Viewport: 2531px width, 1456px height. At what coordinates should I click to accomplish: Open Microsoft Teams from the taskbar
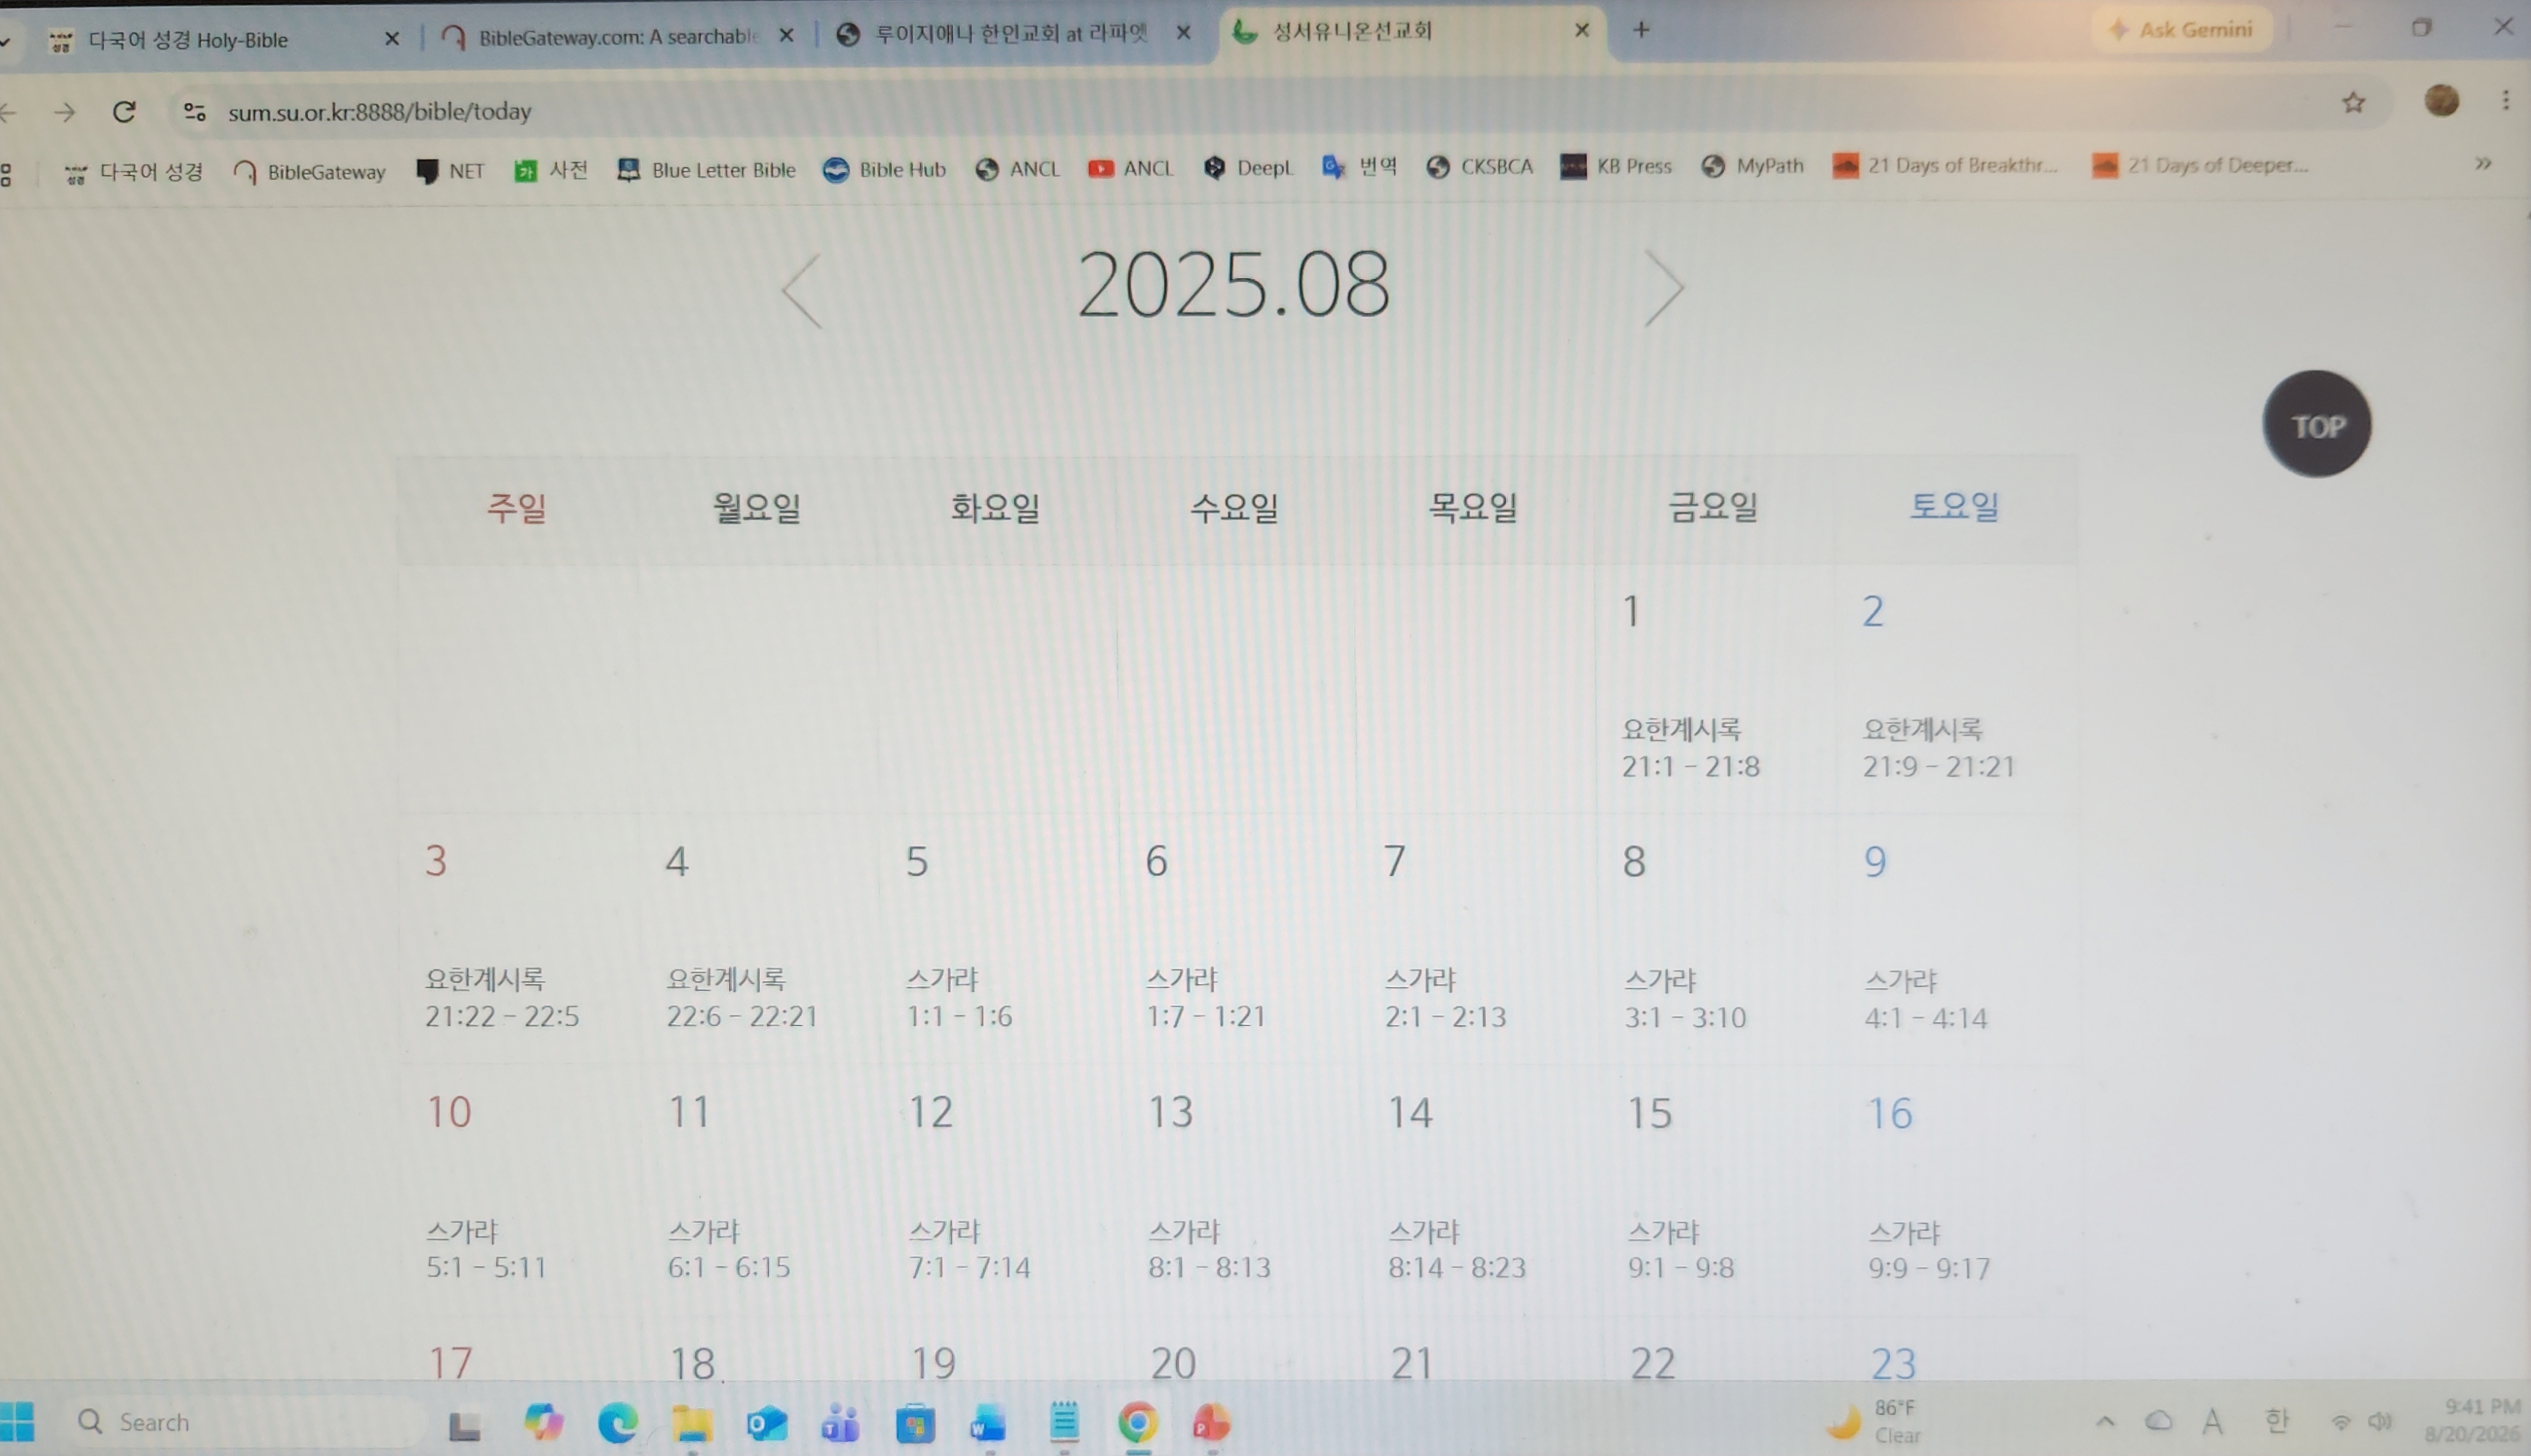point(840,1423)
